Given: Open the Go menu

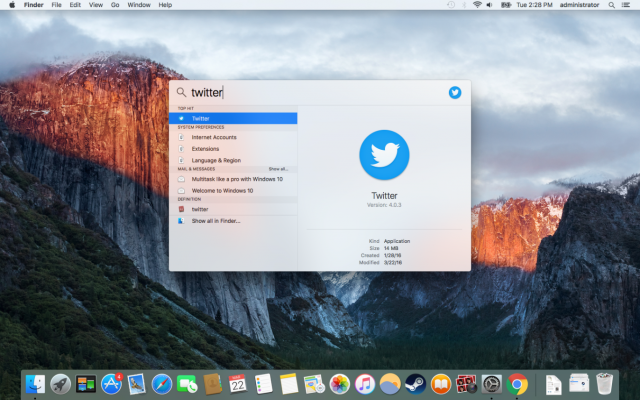Looking at the screenshot, I should (x=115, y=5).
